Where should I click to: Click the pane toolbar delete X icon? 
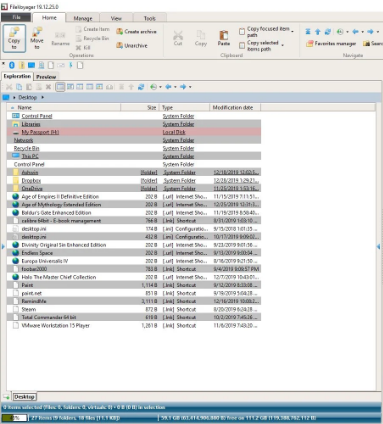click(48, 87)
